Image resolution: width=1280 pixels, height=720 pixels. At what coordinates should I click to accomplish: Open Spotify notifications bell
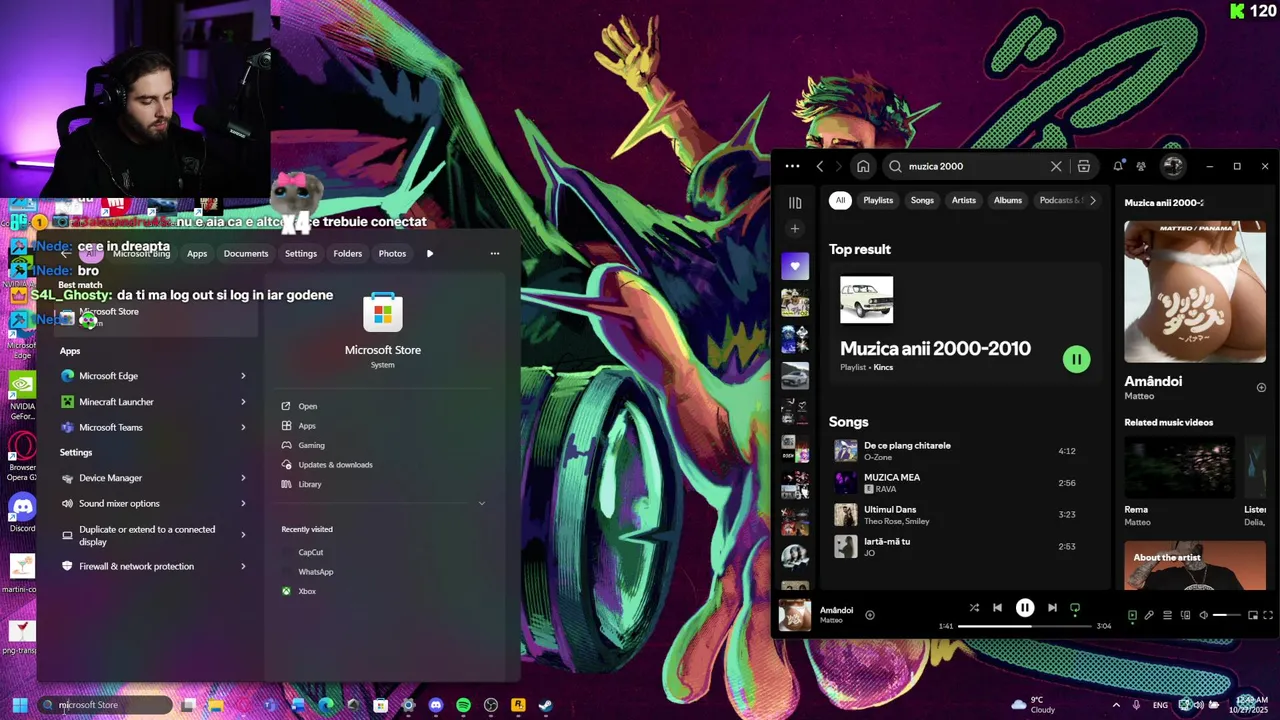point(1118,166)
